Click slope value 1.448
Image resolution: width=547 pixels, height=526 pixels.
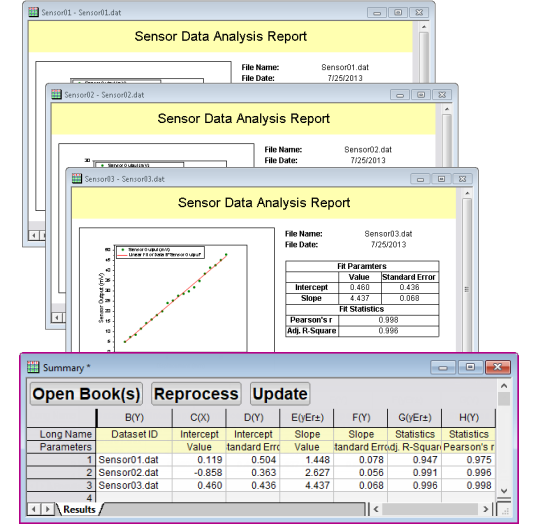tap(307, 460)
